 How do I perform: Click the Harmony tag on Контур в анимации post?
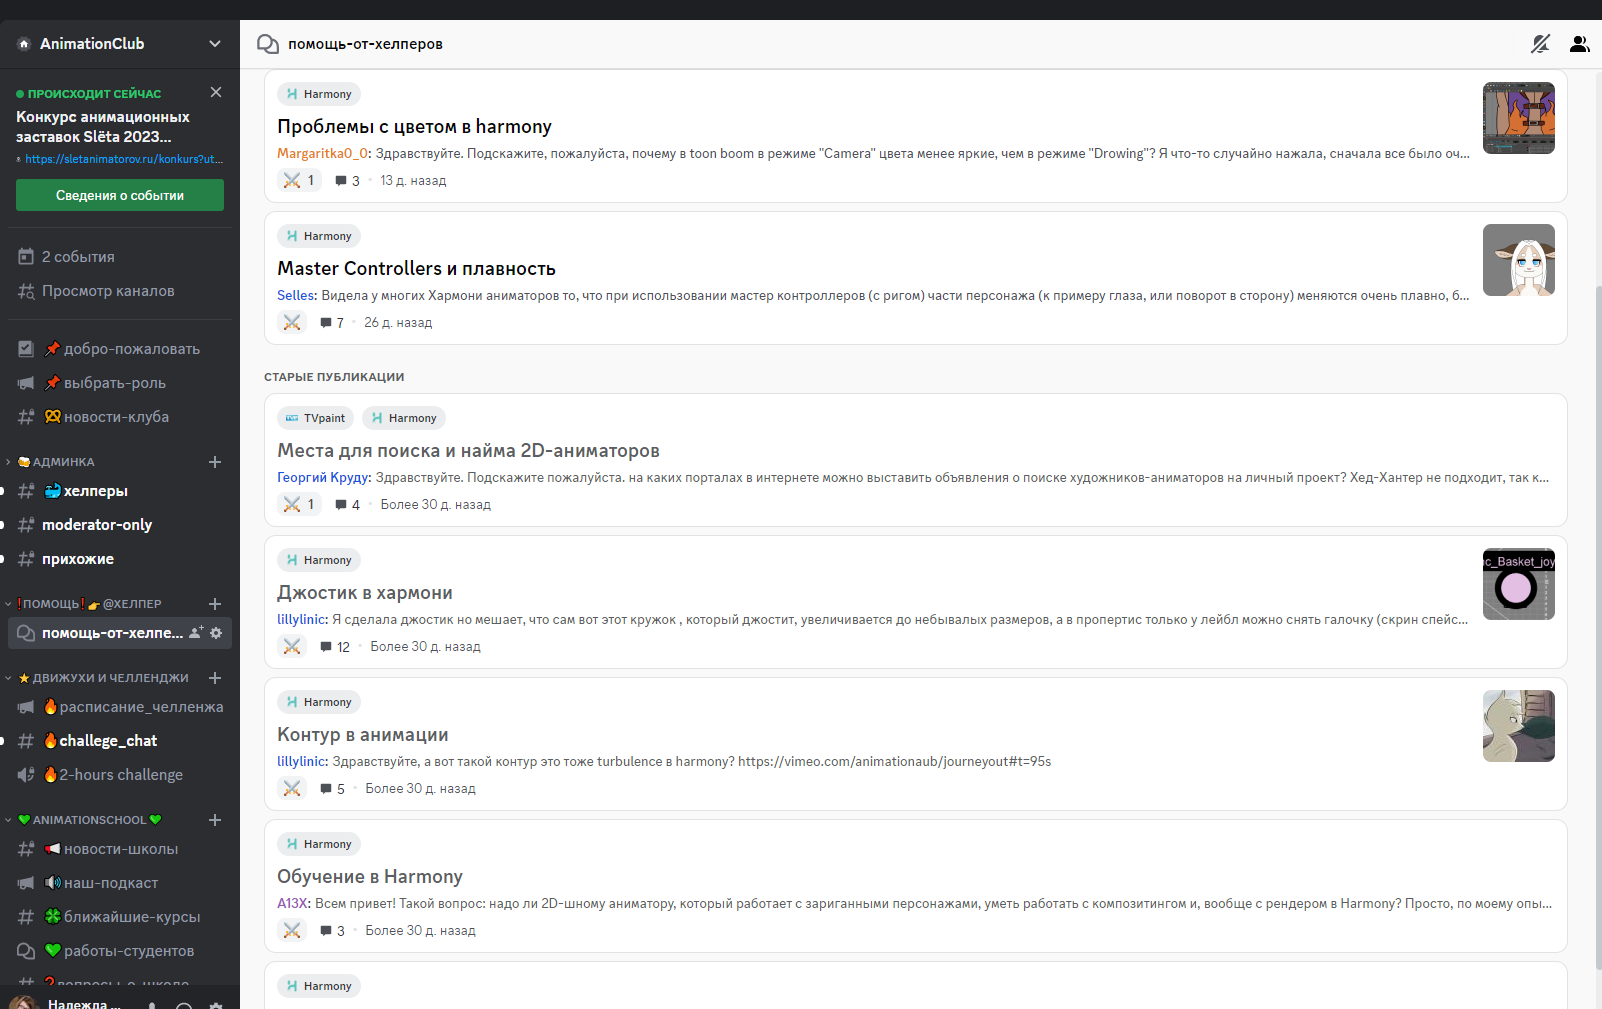click(319, 702)
